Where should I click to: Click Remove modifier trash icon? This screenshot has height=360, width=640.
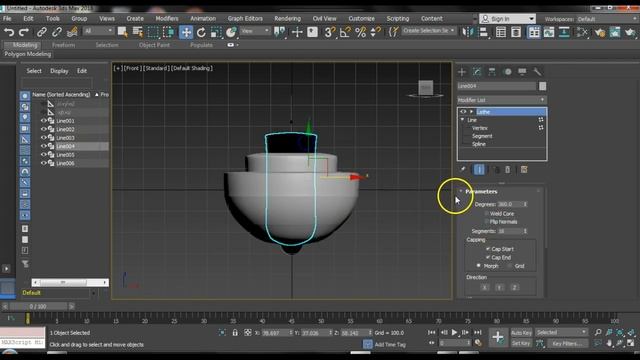(507, 169)
